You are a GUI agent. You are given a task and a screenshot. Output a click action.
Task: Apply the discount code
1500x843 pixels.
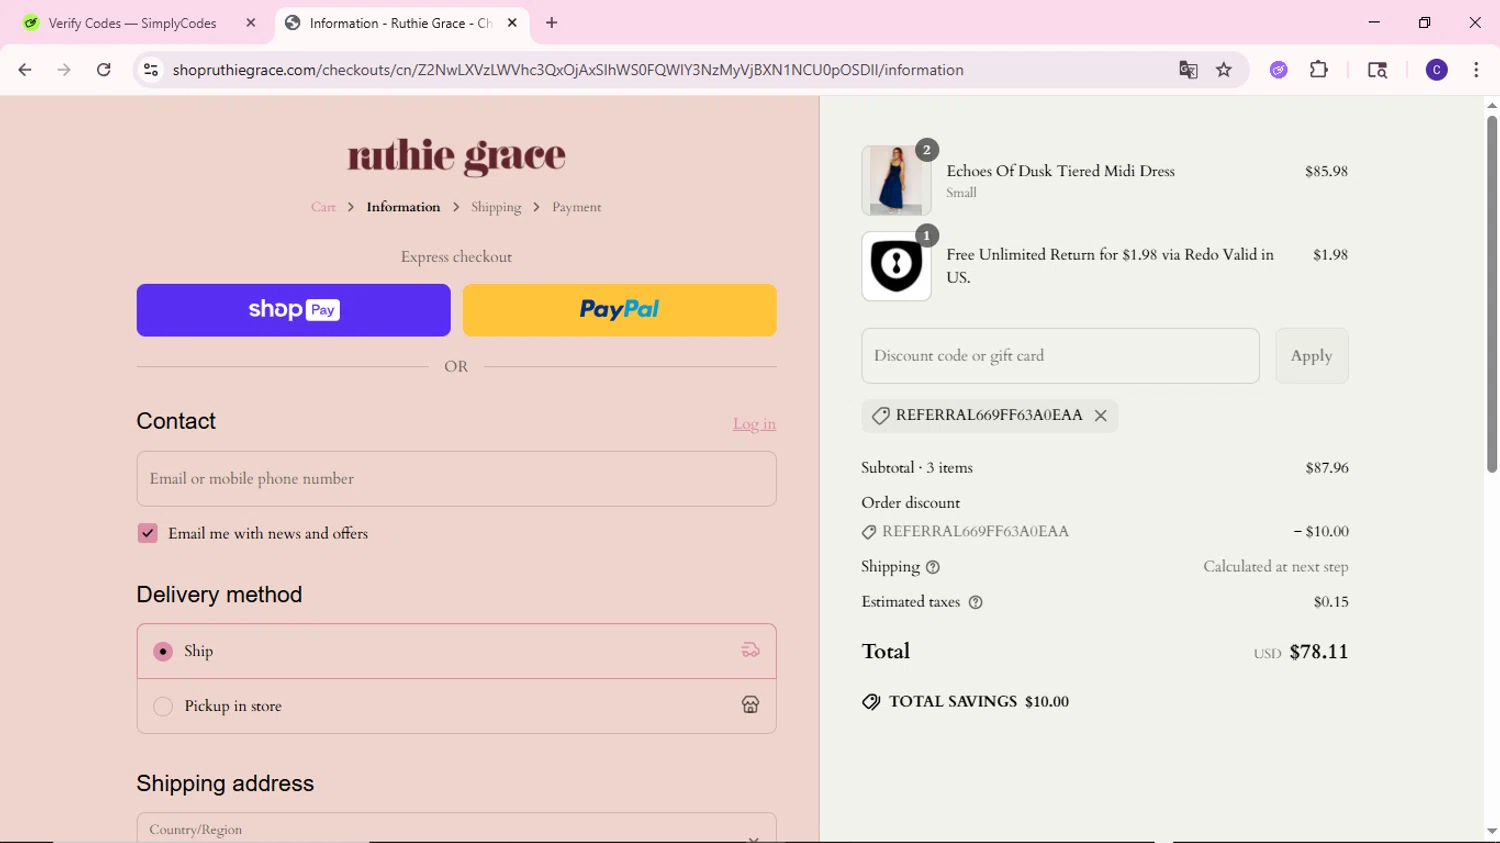coord(1311,356)
